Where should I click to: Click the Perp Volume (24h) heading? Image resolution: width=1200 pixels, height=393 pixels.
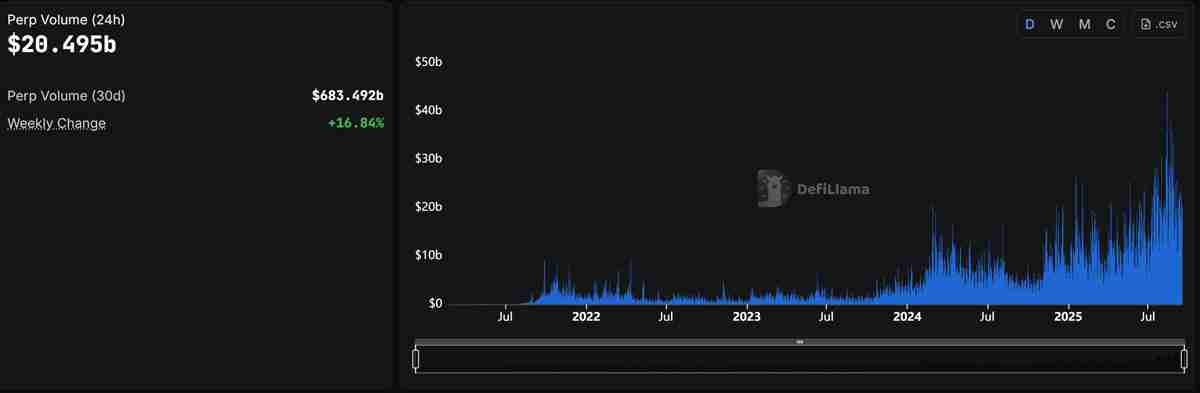(x=66, y=19)
